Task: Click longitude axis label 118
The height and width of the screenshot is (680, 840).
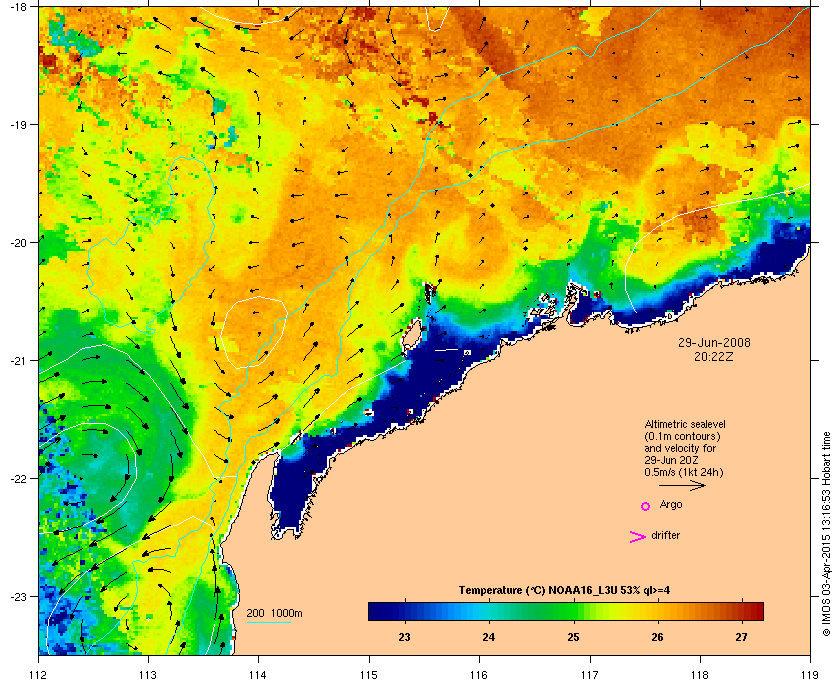Action: pos(700,674)
